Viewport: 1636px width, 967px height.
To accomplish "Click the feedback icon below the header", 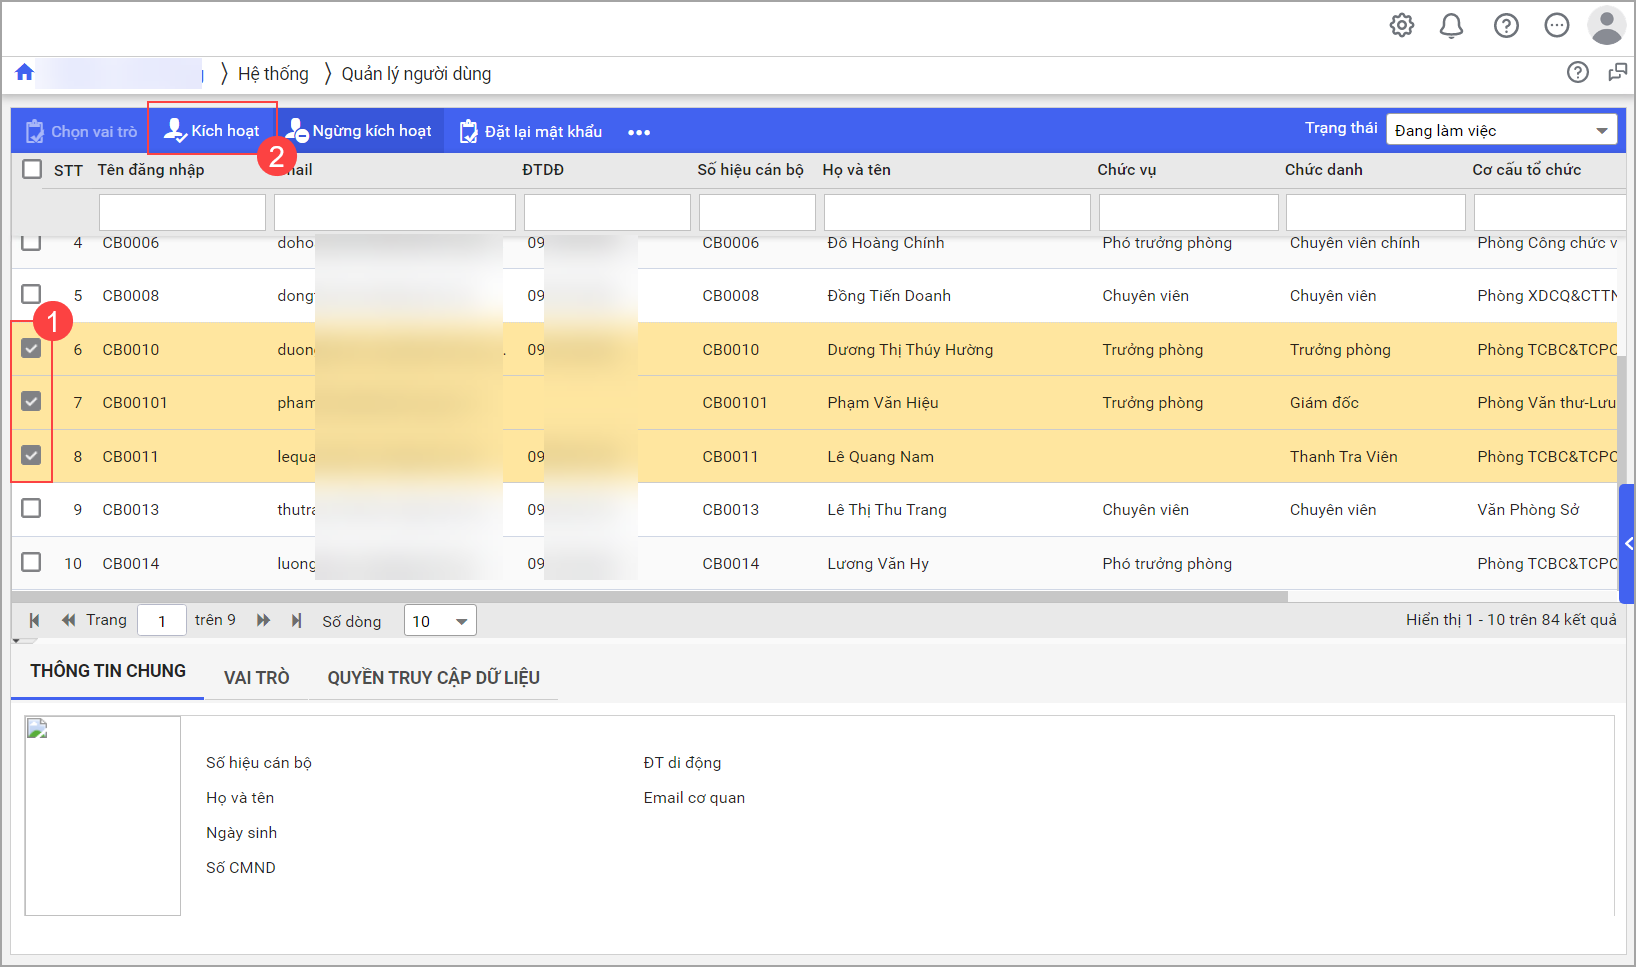I will [1617, 72].
